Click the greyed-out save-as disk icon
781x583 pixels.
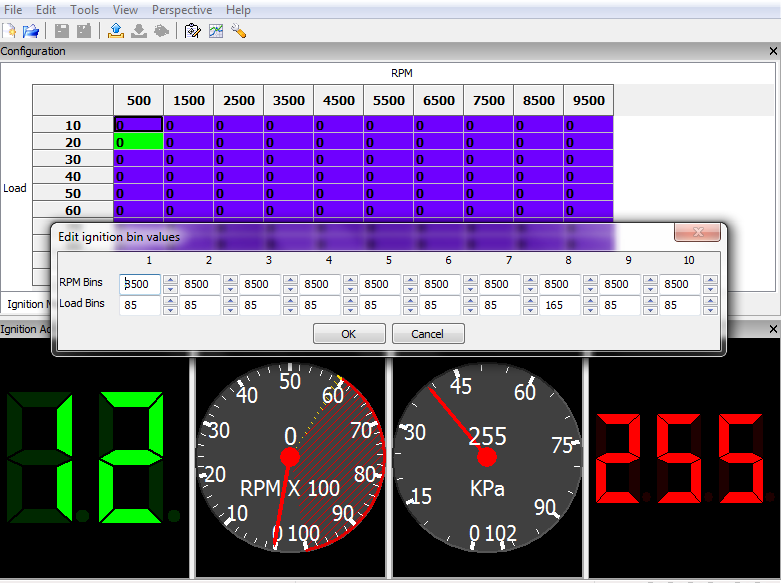(x=84, y=31)
